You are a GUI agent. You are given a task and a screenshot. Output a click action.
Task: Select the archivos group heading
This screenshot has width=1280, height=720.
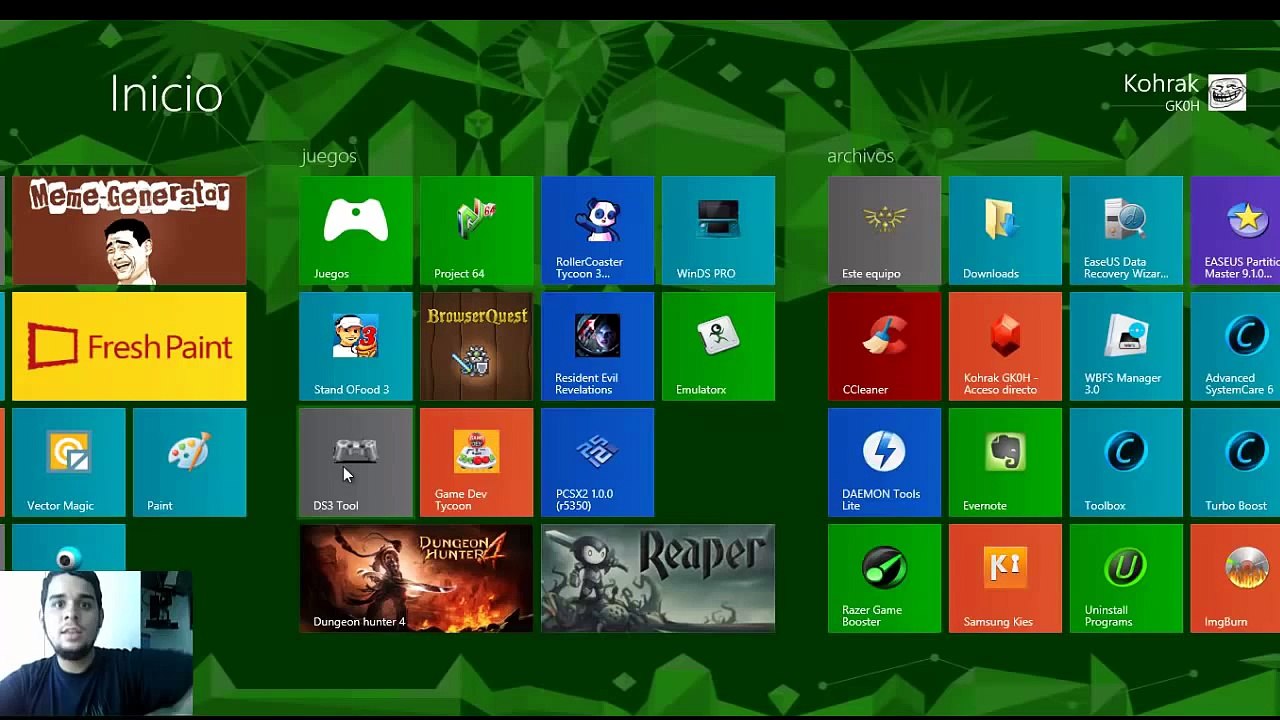coord(860,156)
